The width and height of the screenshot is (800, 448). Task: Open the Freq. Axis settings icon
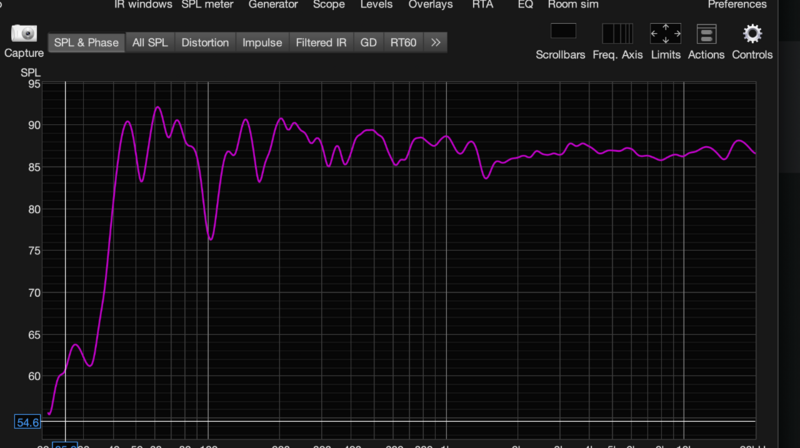coord(618,34)
